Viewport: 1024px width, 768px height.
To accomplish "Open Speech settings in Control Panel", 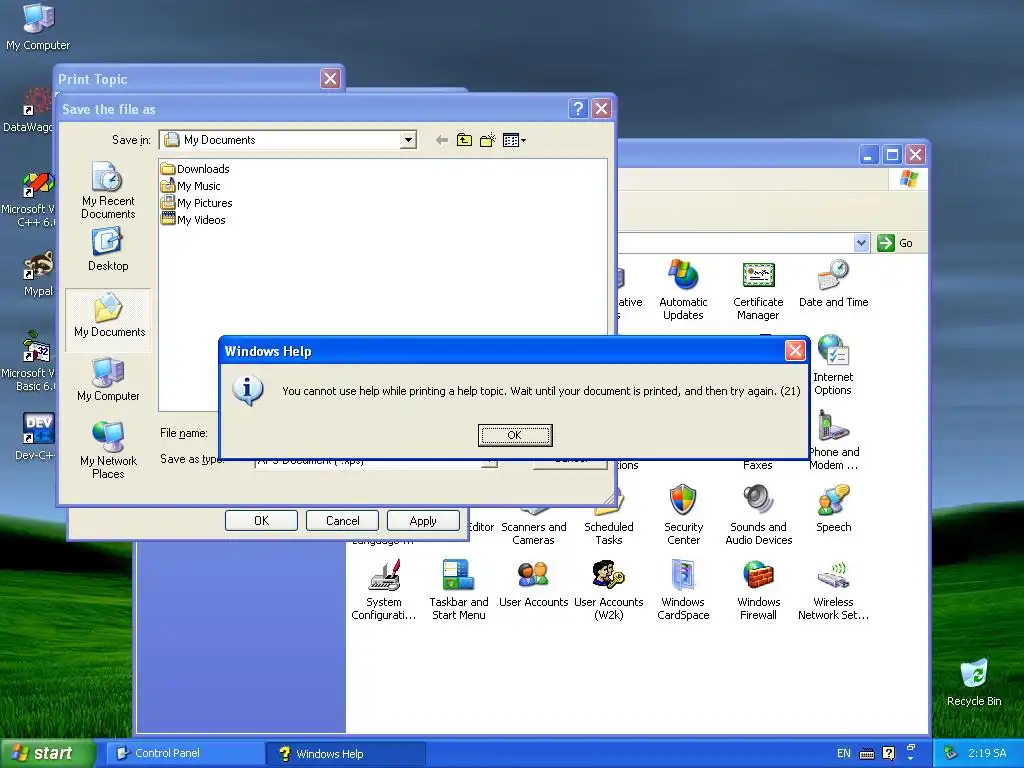I will click(x=833, y=509).
